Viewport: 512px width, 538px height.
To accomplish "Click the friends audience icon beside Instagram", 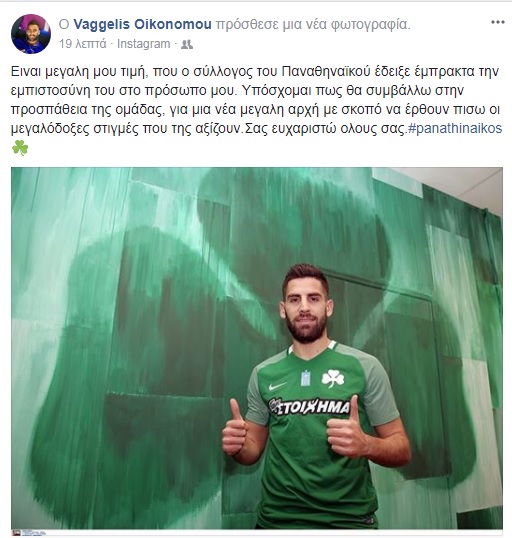I will click(187, 44).
